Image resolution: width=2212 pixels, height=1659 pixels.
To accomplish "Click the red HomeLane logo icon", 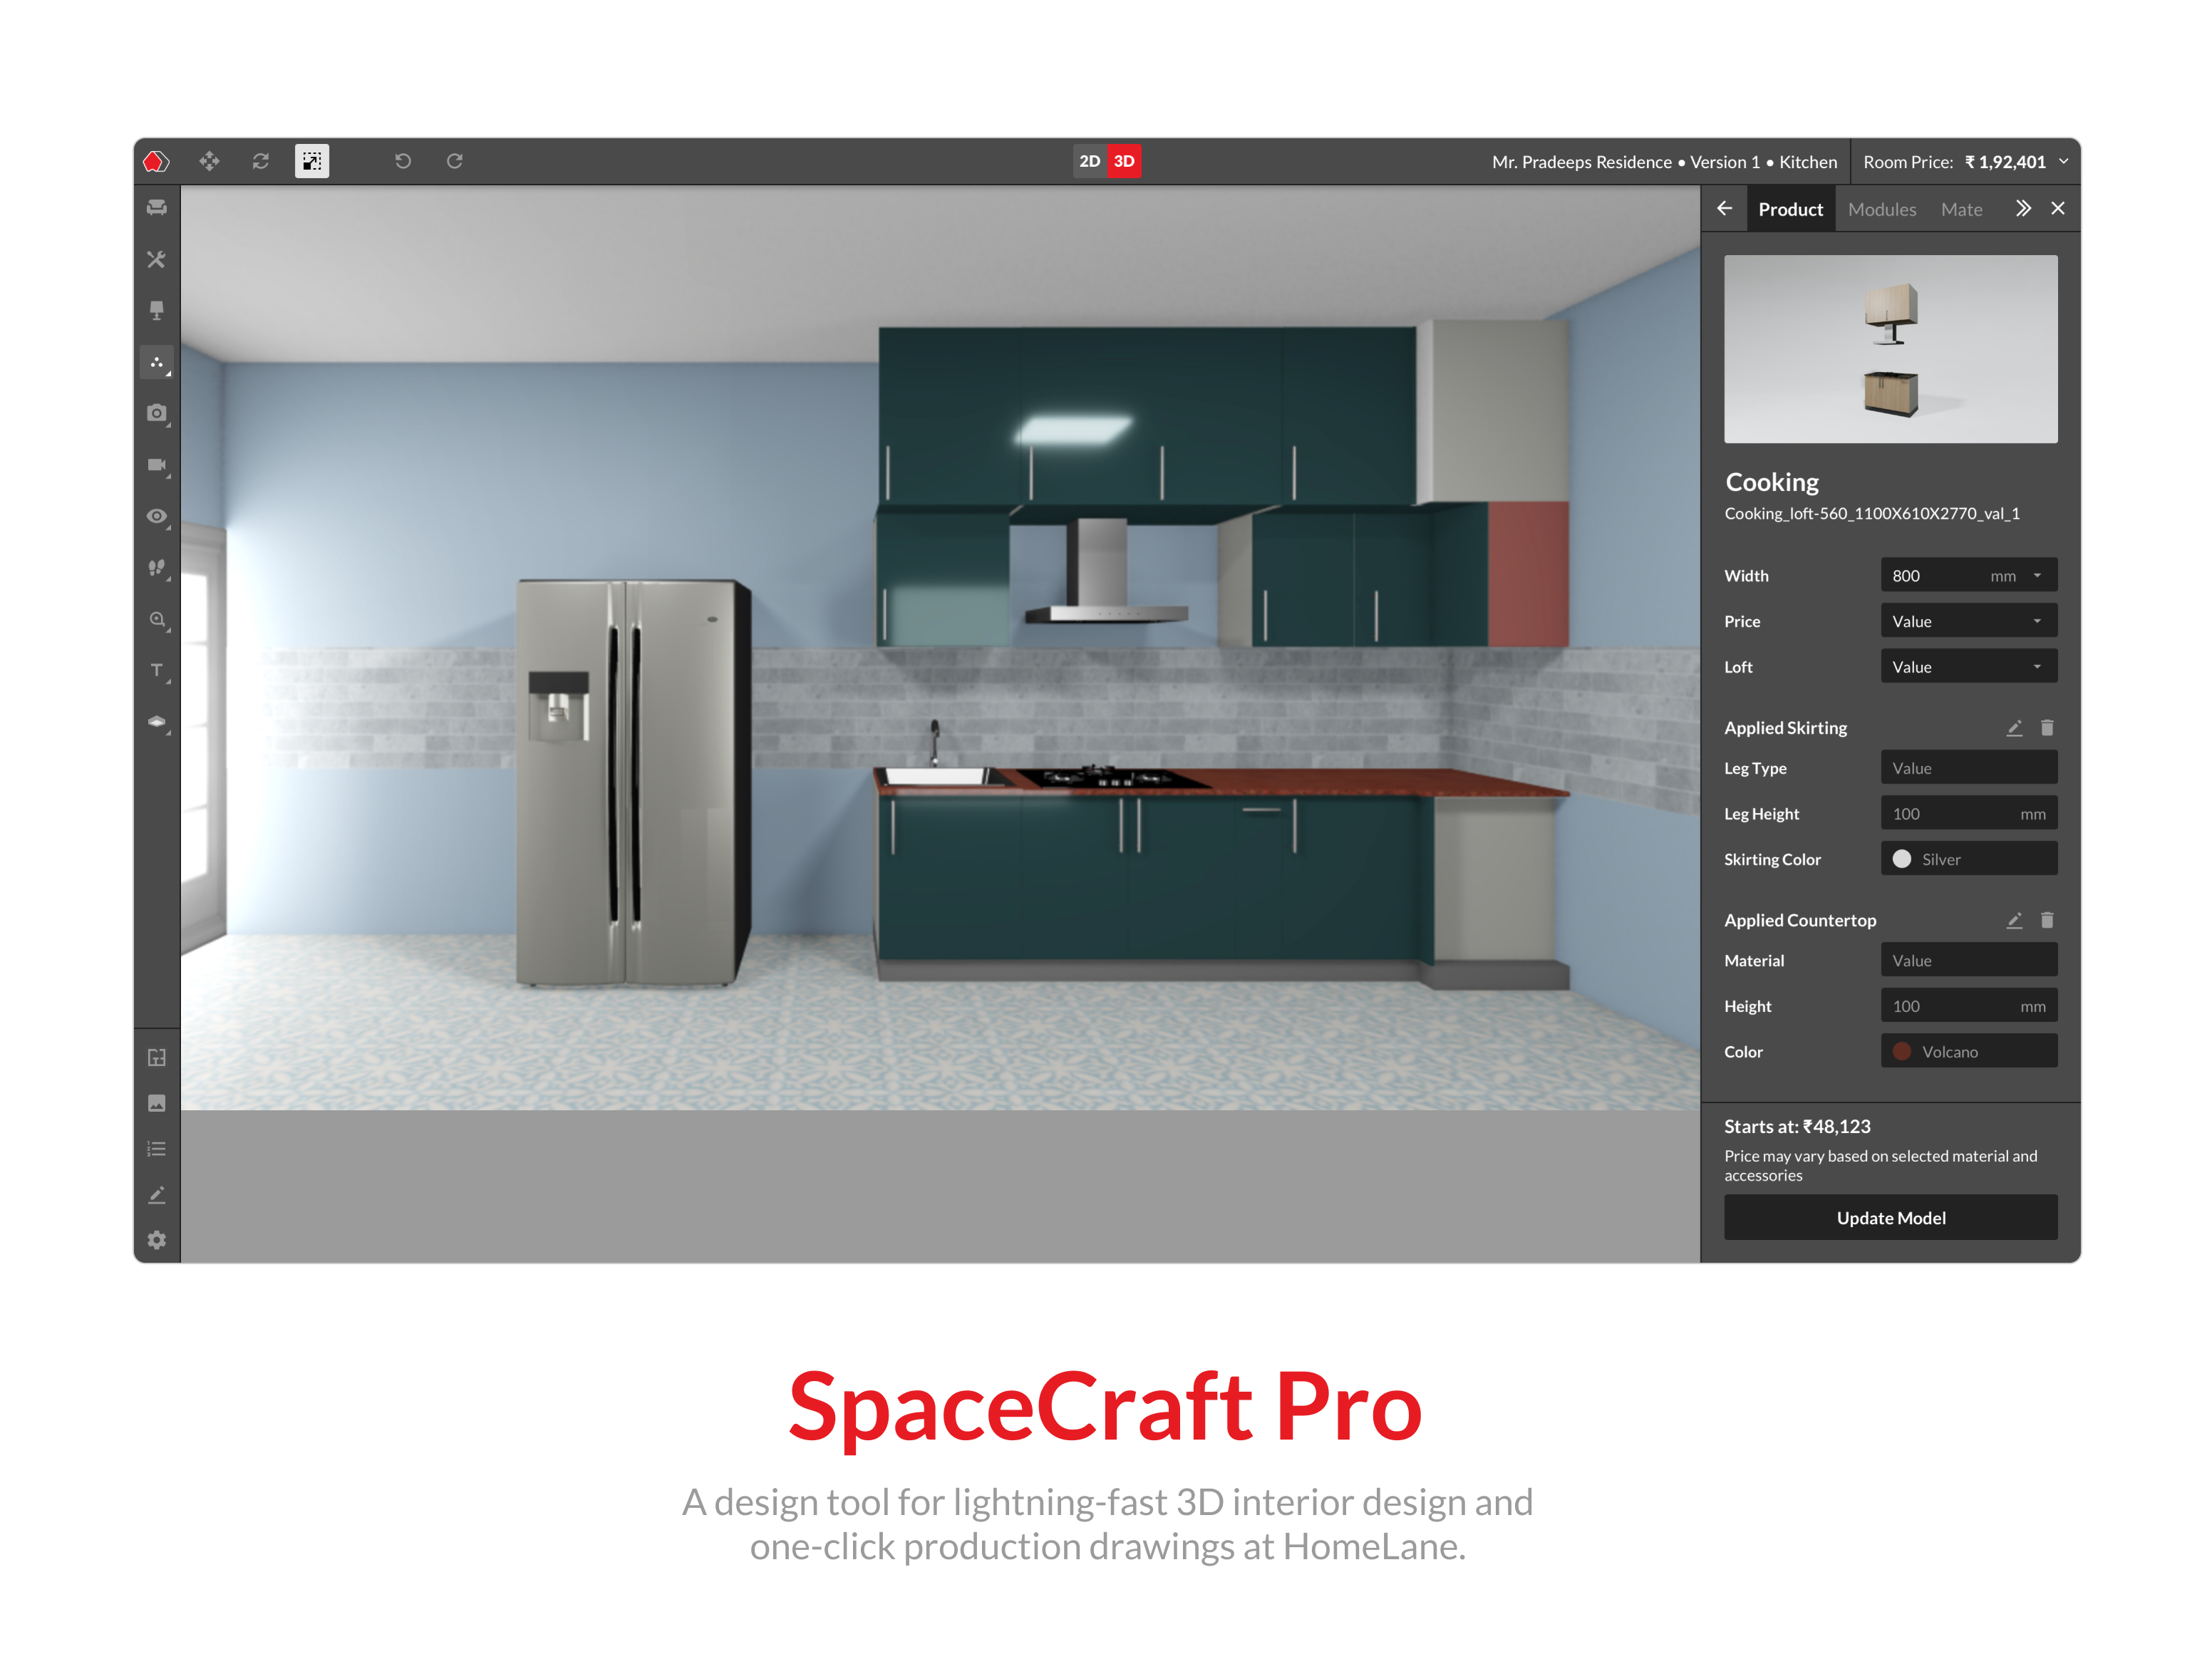I will 156,161.
